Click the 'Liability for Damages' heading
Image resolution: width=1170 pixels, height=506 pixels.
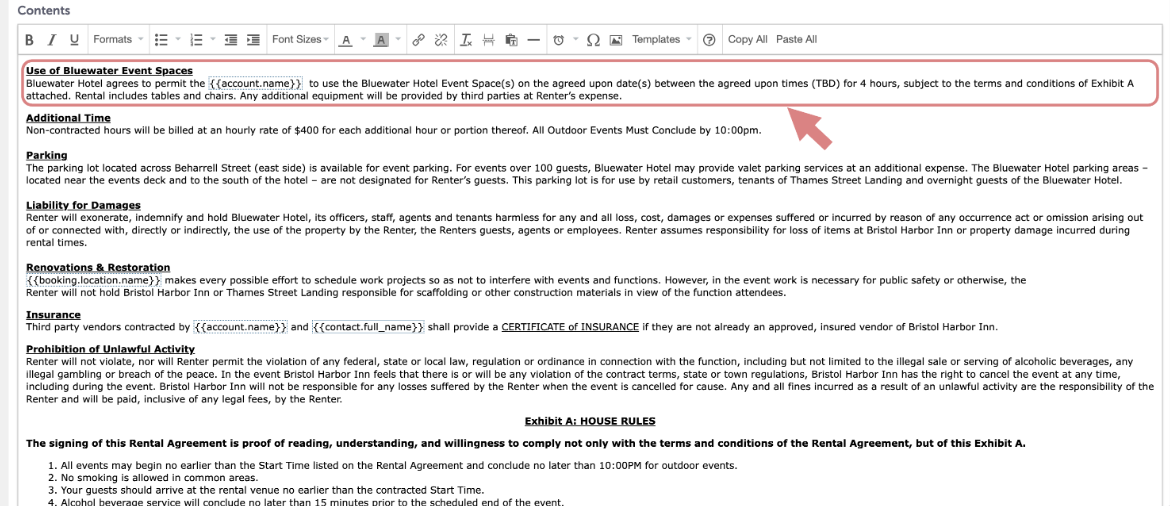tap(84, 205)
